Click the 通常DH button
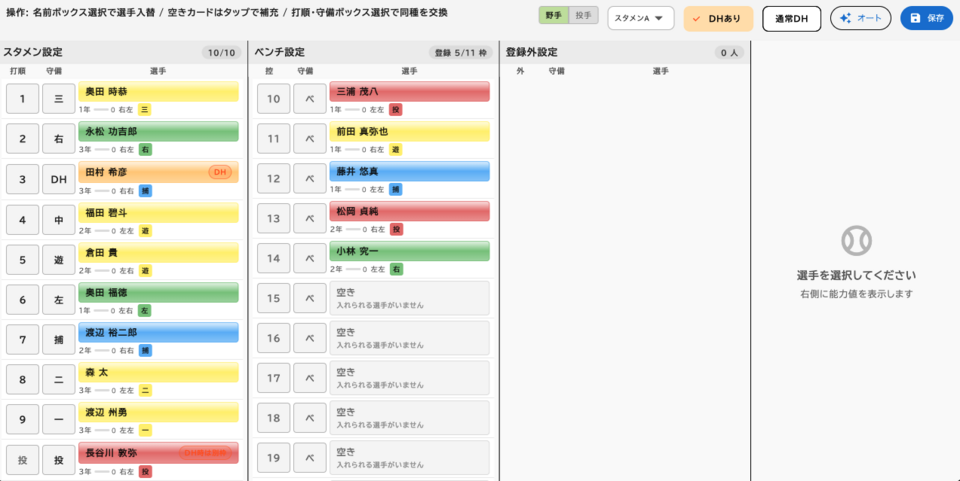This screenshot has height=481, width=960. [791, 18]
